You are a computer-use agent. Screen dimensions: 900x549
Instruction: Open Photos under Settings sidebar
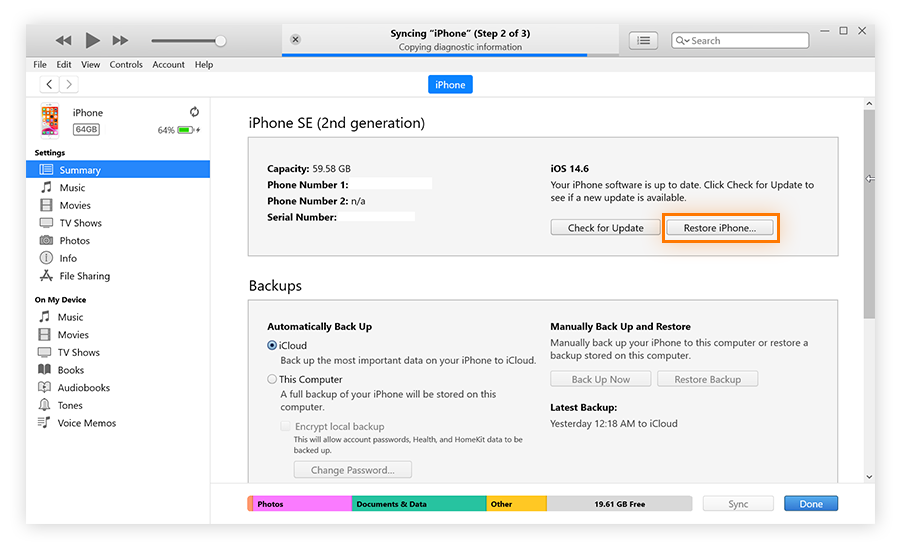coord(74,241)
